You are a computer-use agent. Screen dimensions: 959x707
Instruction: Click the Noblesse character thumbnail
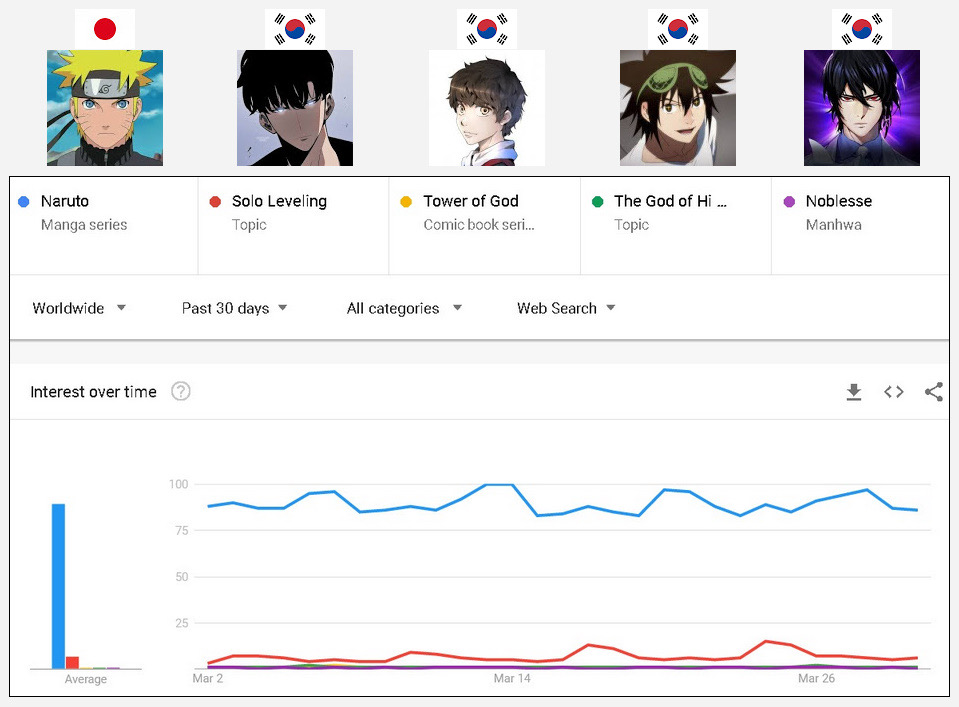point(862,108)
